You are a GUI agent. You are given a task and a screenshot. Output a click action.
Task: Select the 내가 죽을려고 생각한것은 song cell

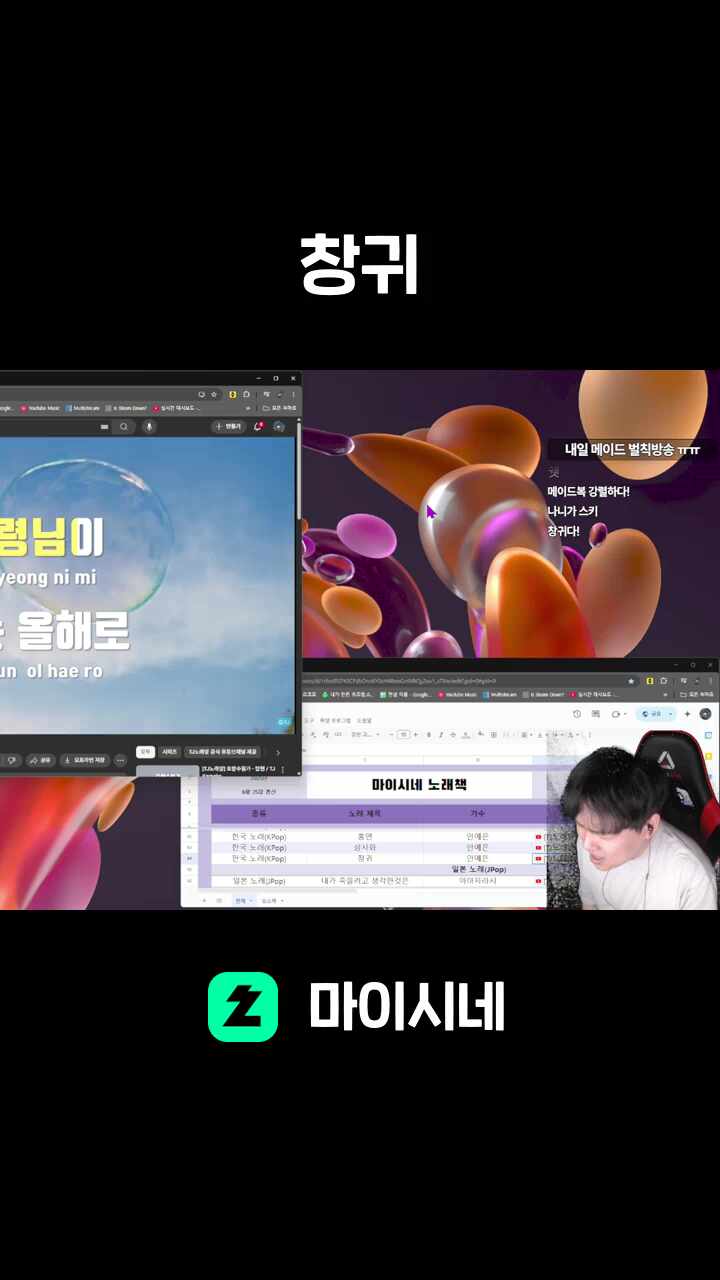(x=365, y=880)
